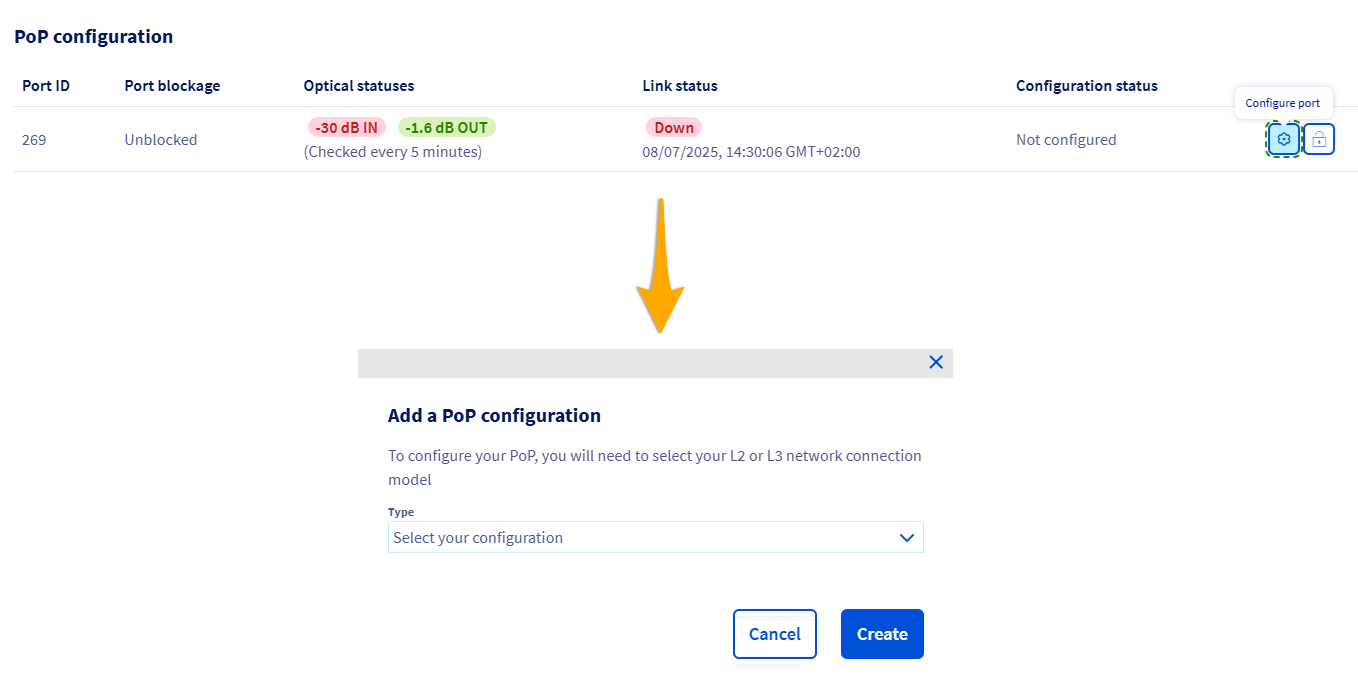Screen dimensions: 1358x696
Task: Click the Configure port gear icon
Action: (x=1284, y=139)
